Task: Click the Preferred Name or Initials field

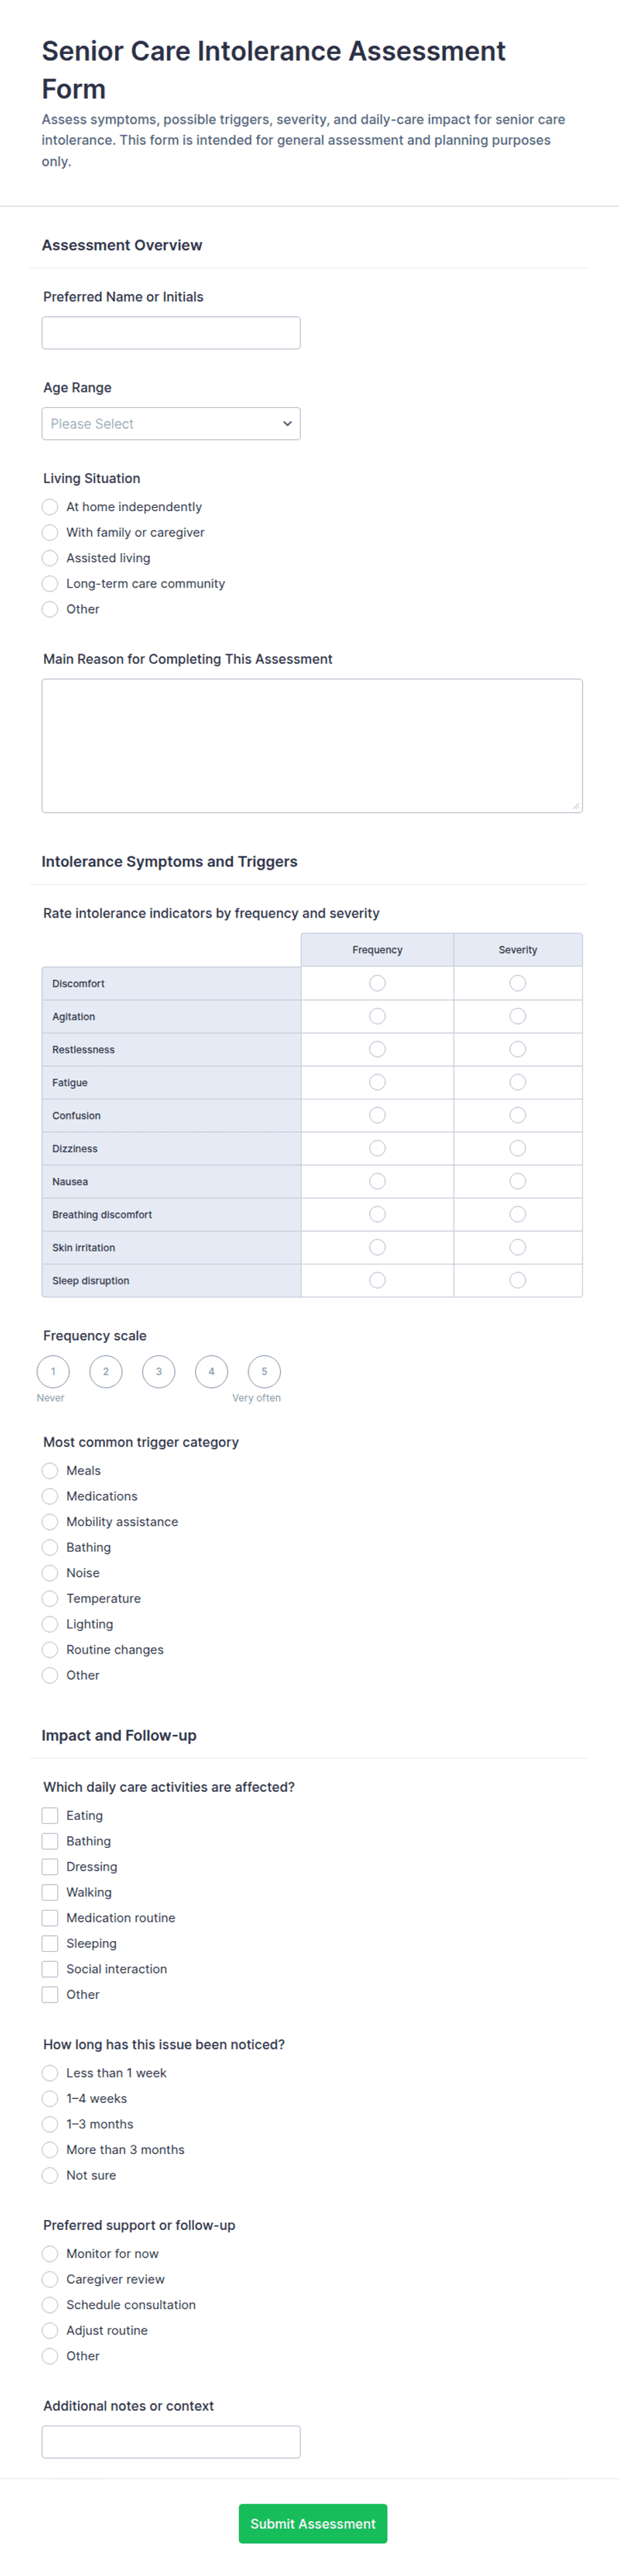Action: click(x=171, y=333)
